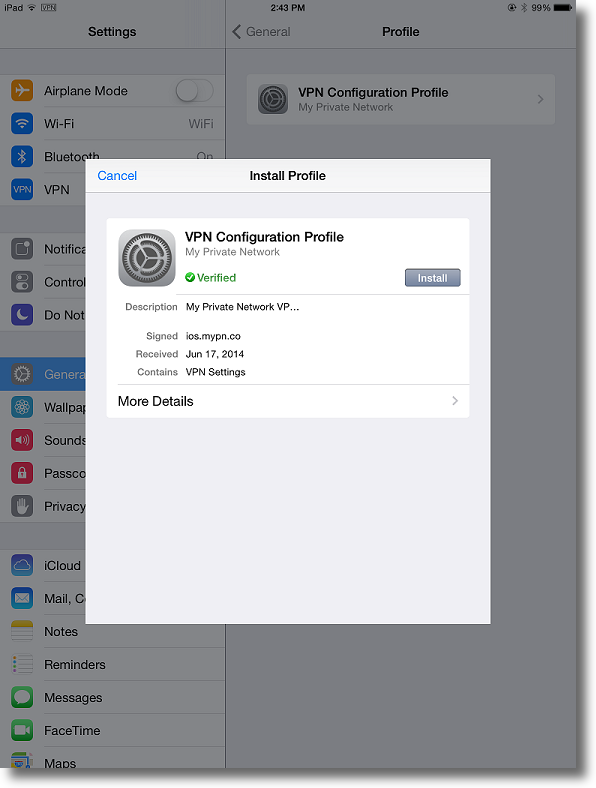Image resolution: width=596 pixels, height=788 pixels.
Task: Click the Verified status text
Action: pos(216,277)
